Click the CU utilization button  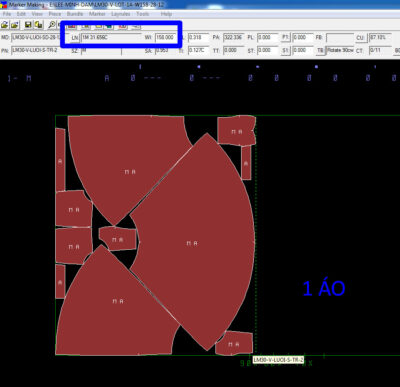360,38
